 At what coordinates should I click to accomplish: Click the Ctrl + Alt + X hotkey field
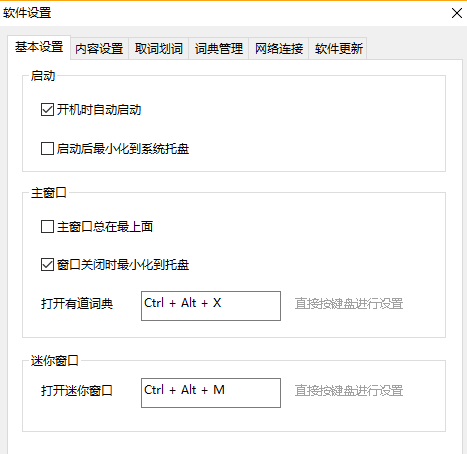click(x=211, y=306)
